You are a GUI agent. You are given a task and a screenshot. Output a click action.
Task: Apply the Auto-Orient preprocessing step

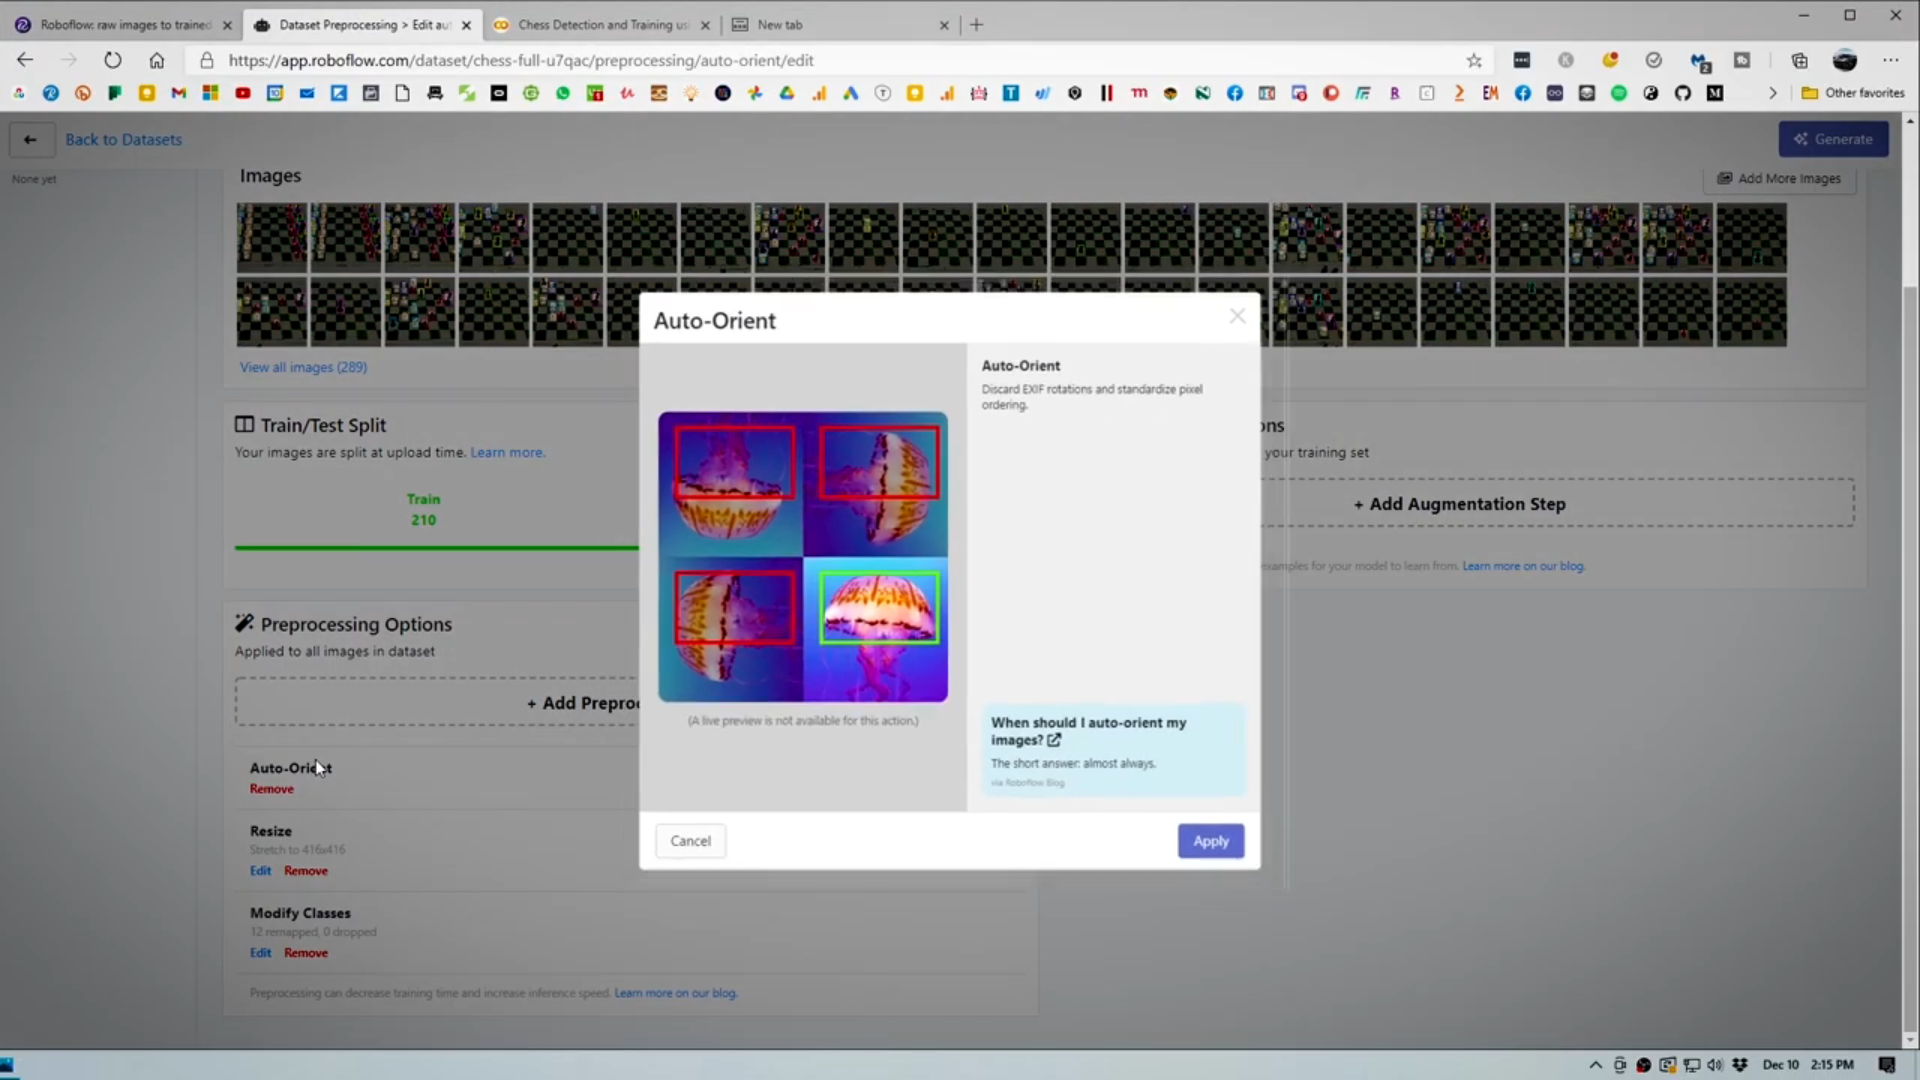click(x=1210, y=841)
